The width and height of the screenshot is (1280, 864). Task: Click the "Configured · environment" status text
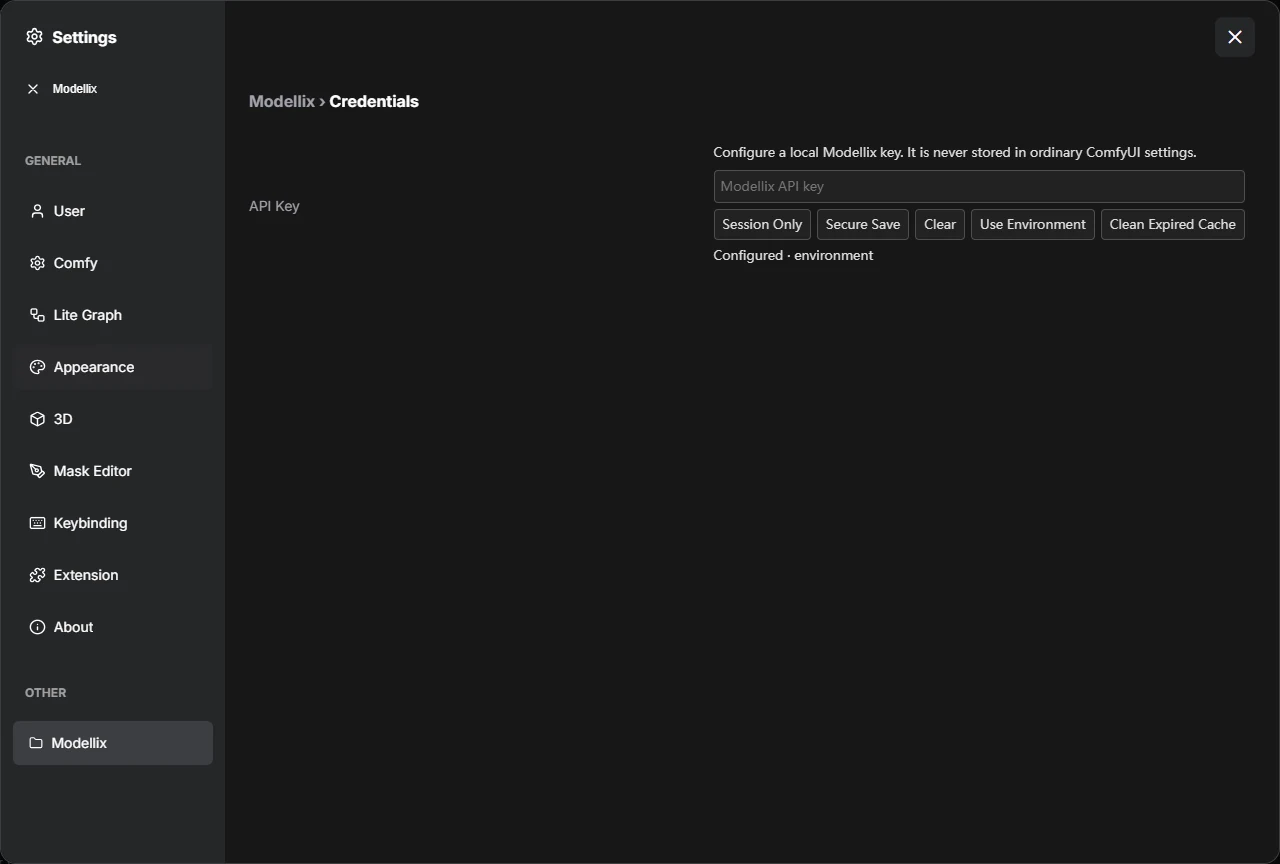(x=793, y=255)
